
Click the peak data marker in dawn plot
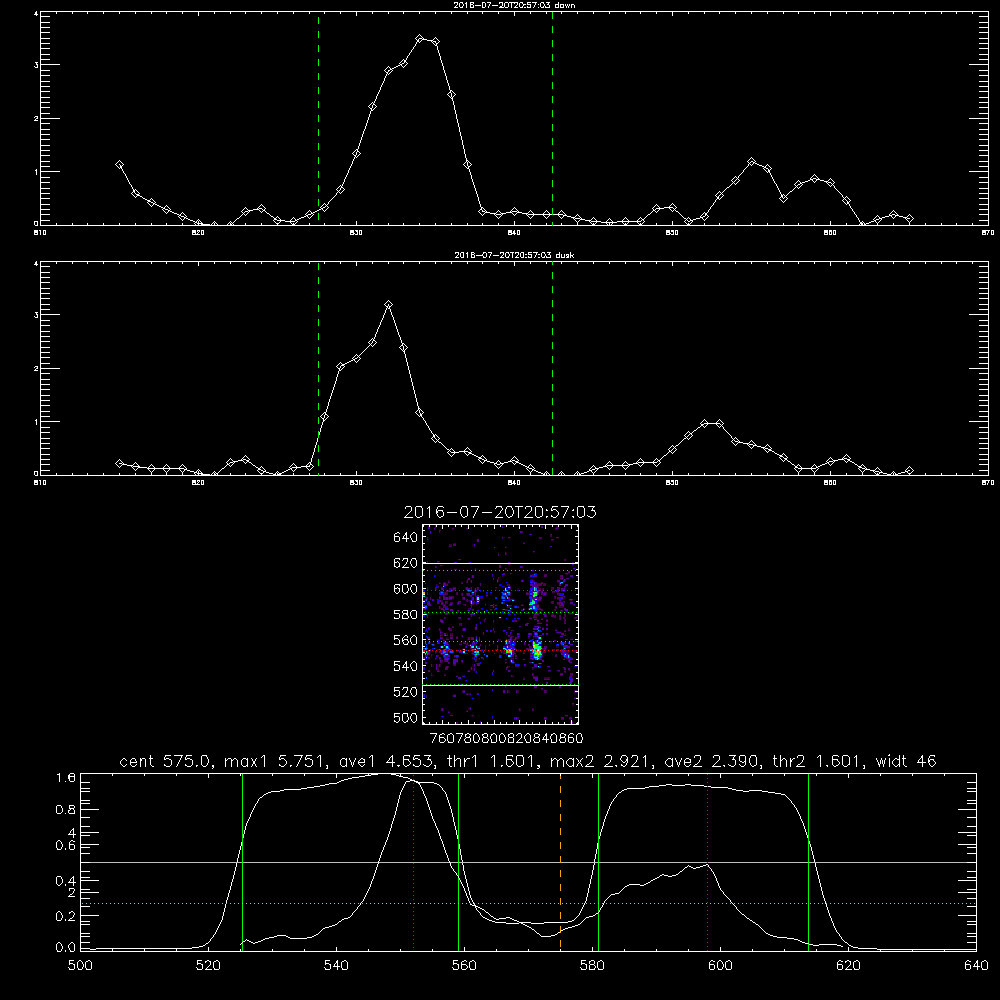tap(419, 39)
